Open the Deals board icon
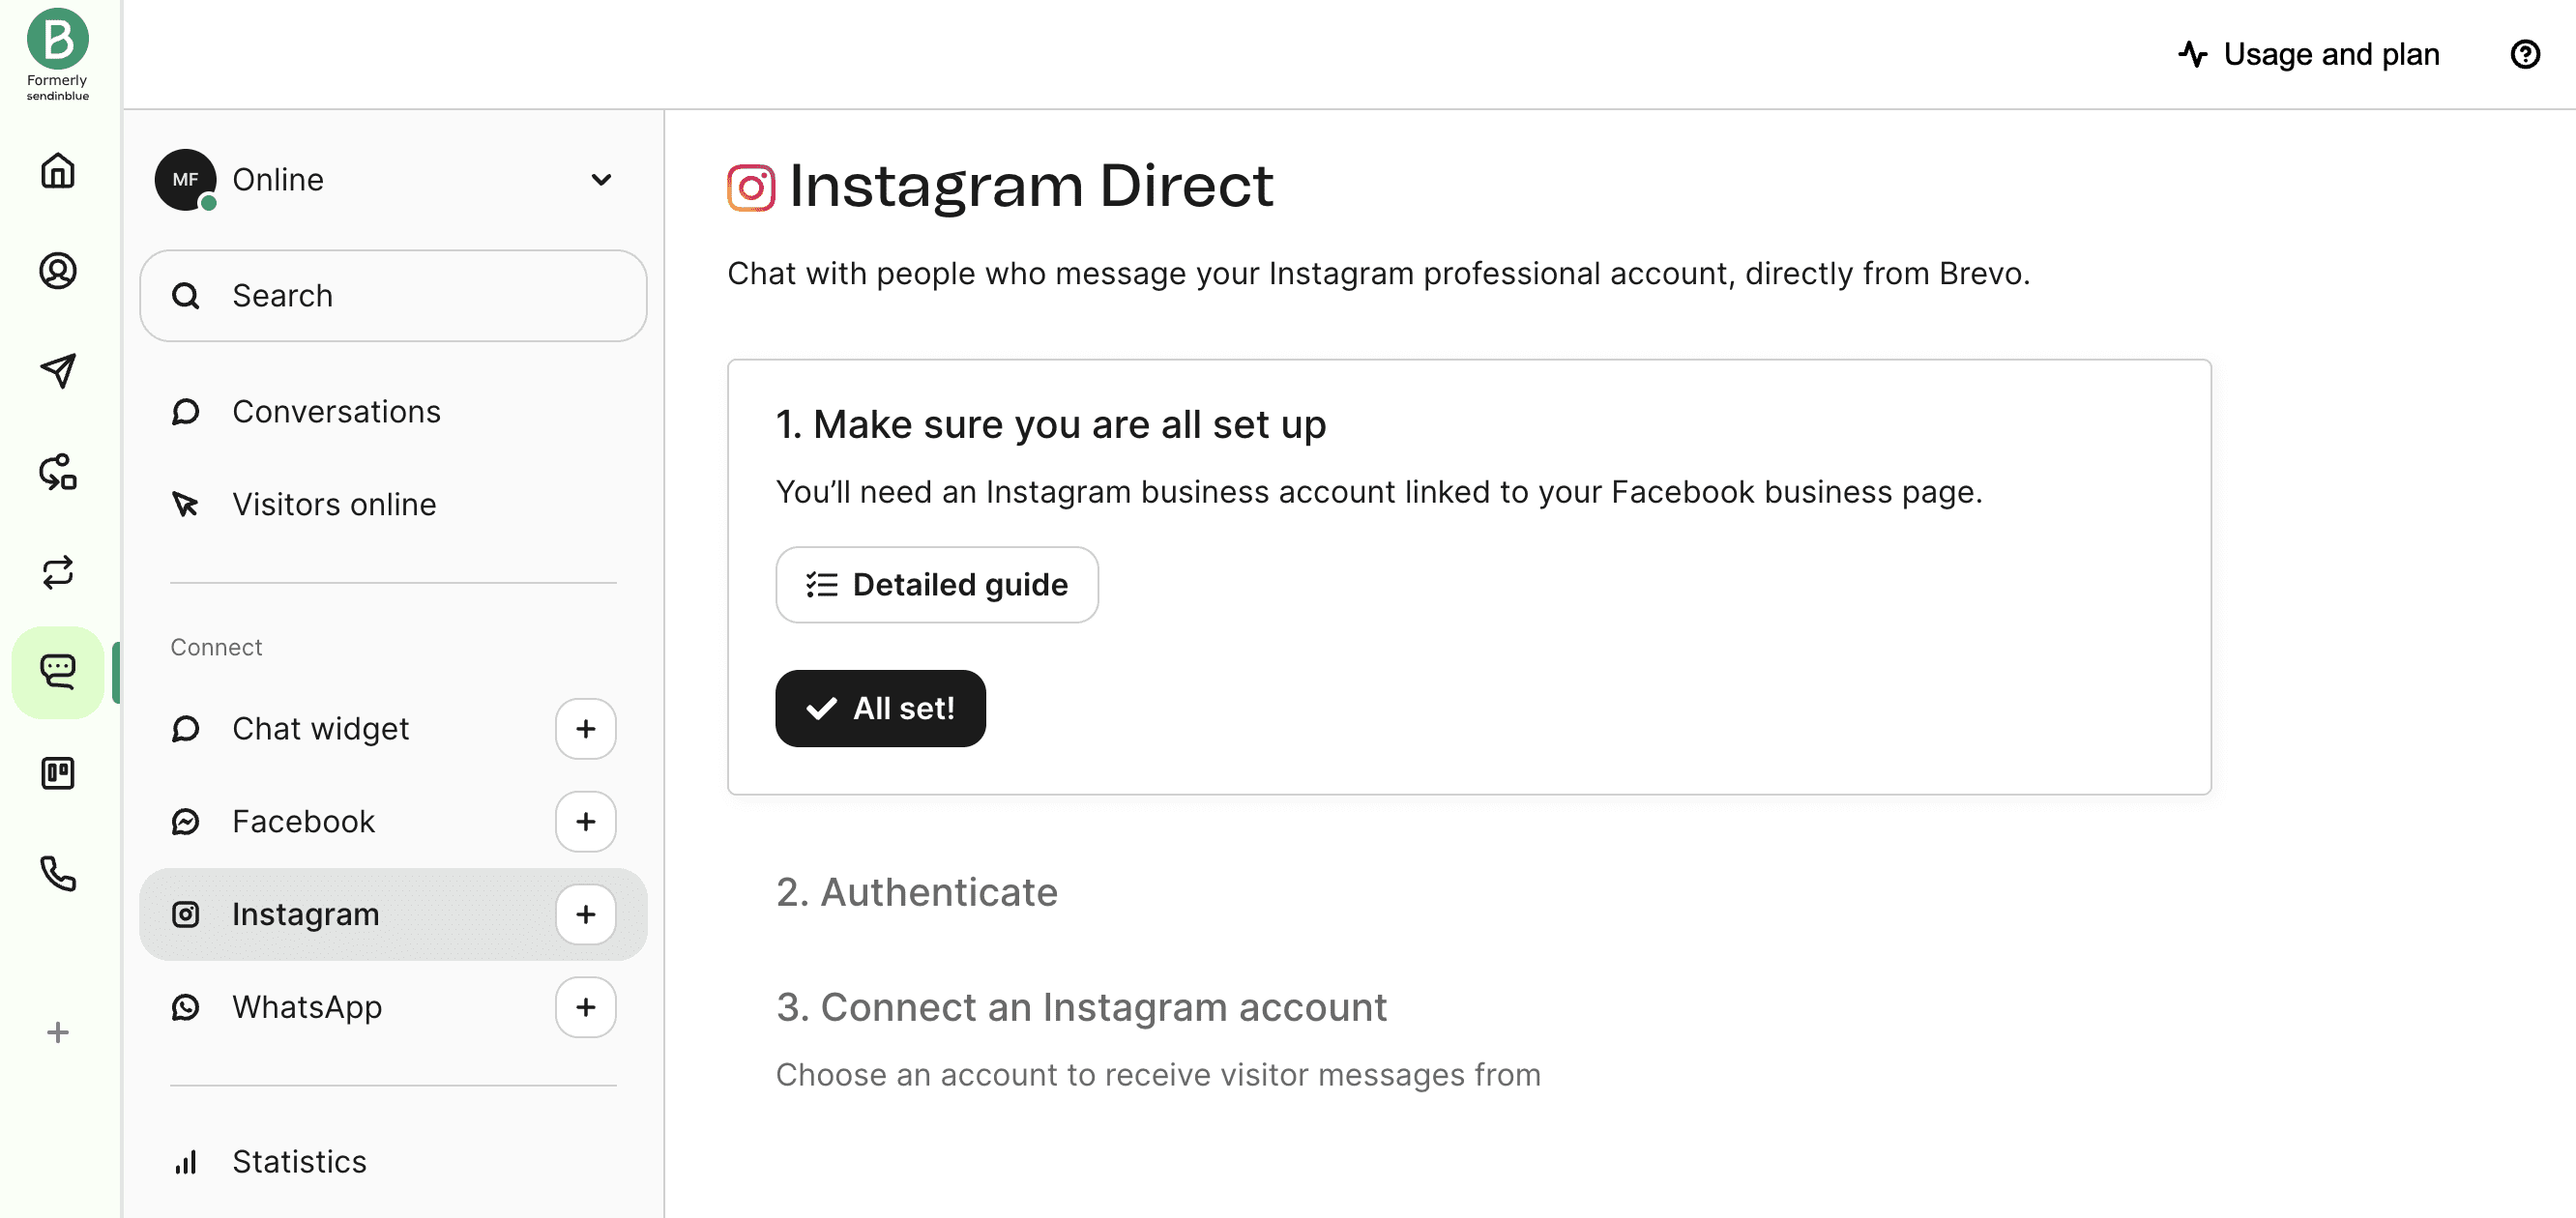2576x1218 pixels. [x=58, y=773]
